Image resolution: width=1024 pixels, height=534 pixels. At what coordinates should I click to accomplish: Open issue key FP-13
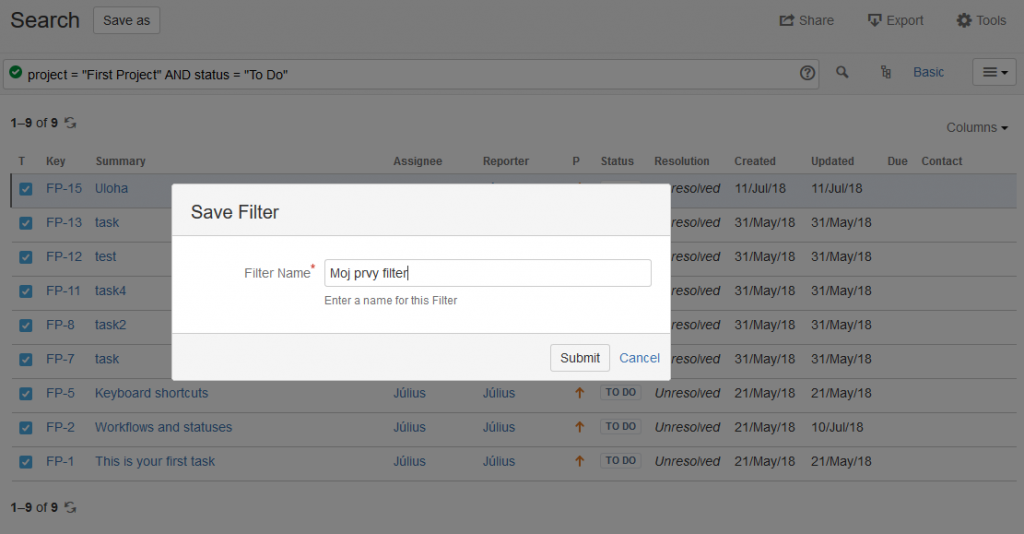point(64,223)
